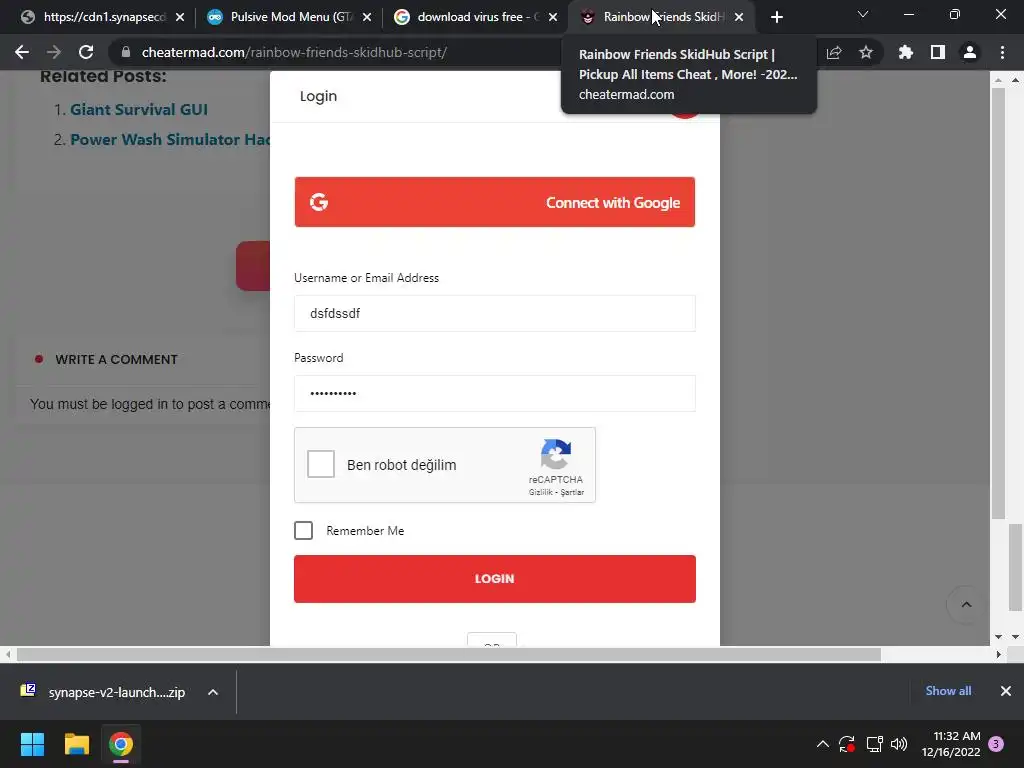Go back to previous page

pyautogui.click(x=22, y=52)
